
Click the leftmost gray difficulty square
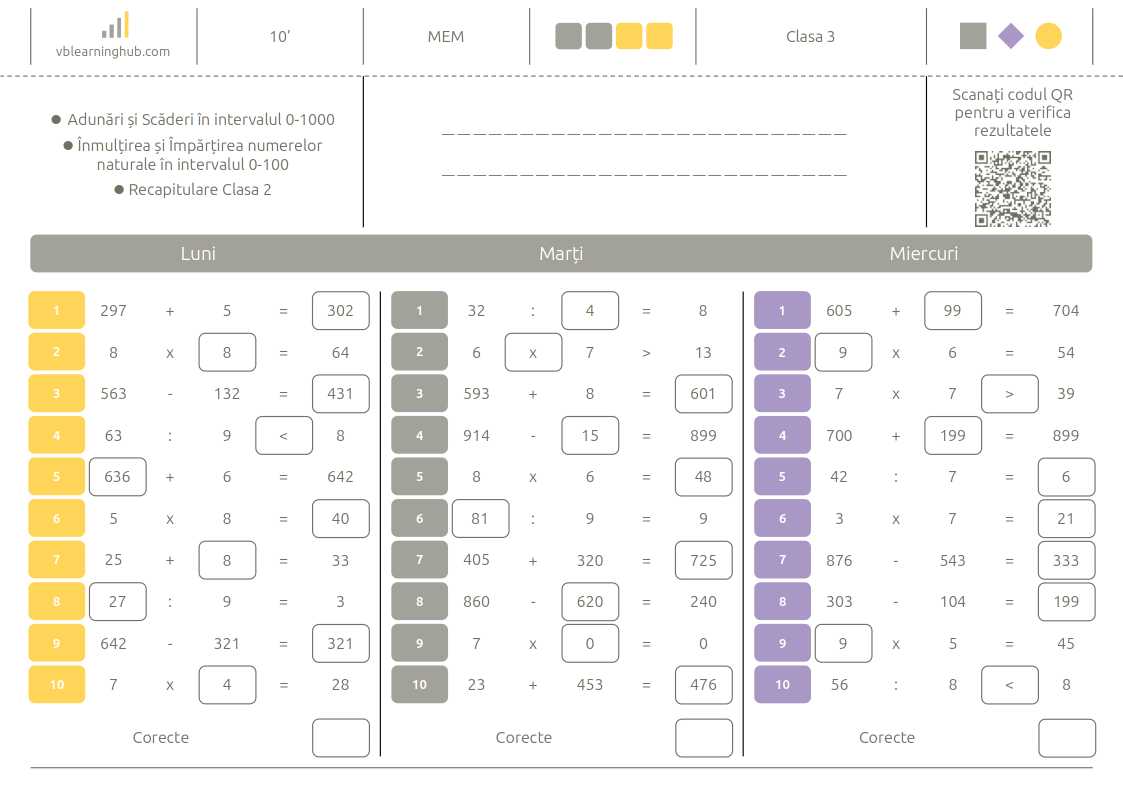coord(568,37)
